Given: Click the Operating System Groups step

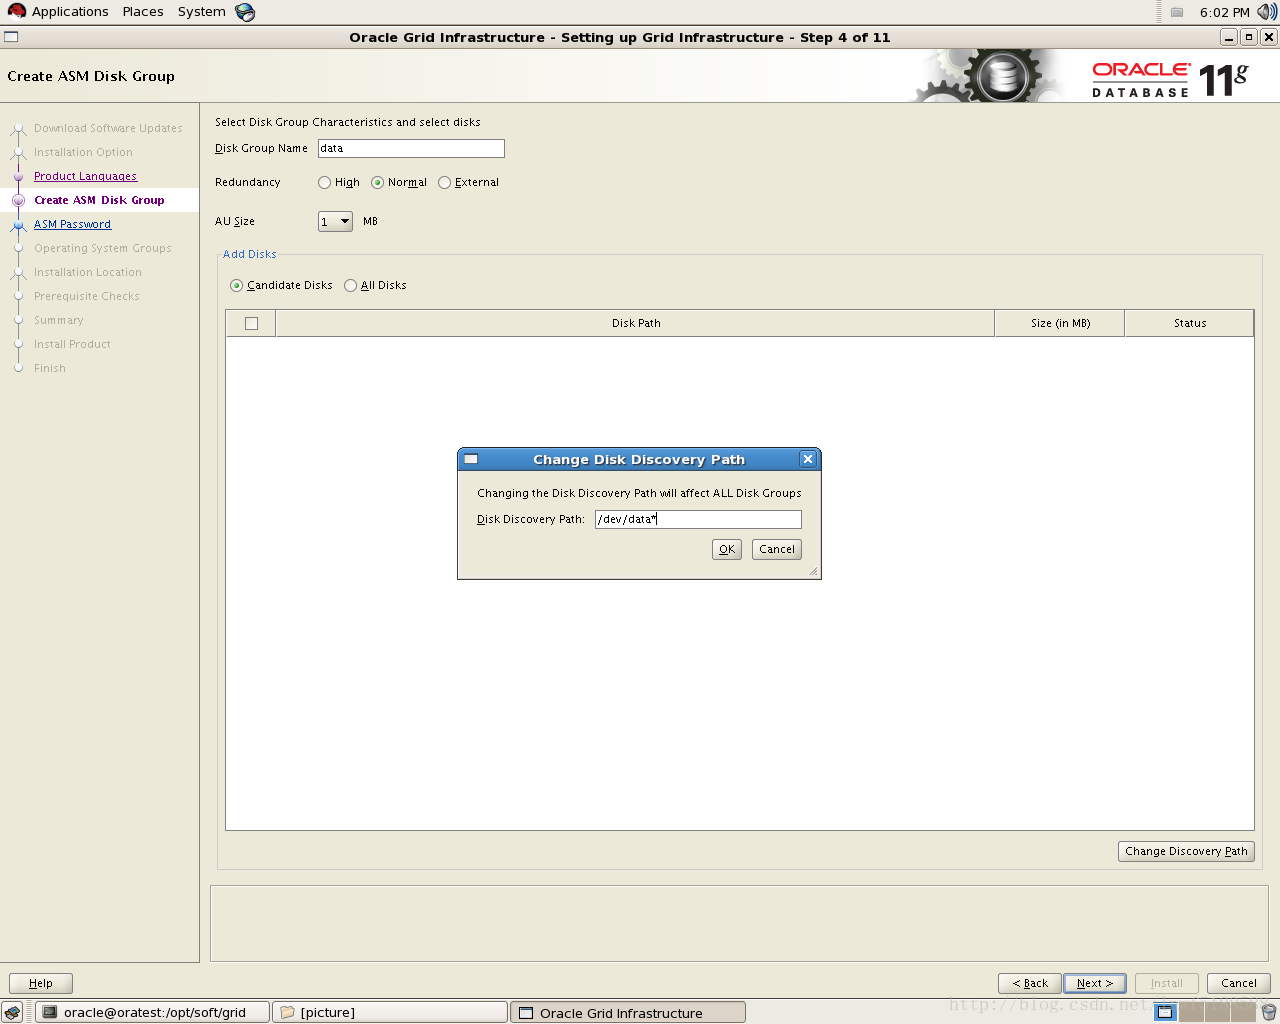Looking at the screenshot, I should (x=102, y=248).
